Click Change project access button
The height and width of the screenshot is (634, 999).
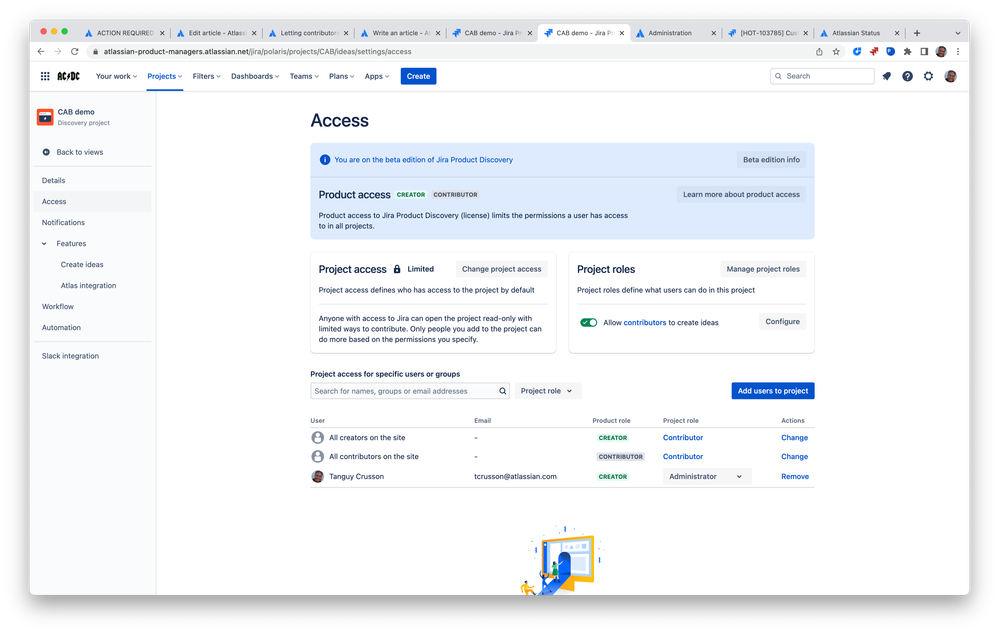501,269
